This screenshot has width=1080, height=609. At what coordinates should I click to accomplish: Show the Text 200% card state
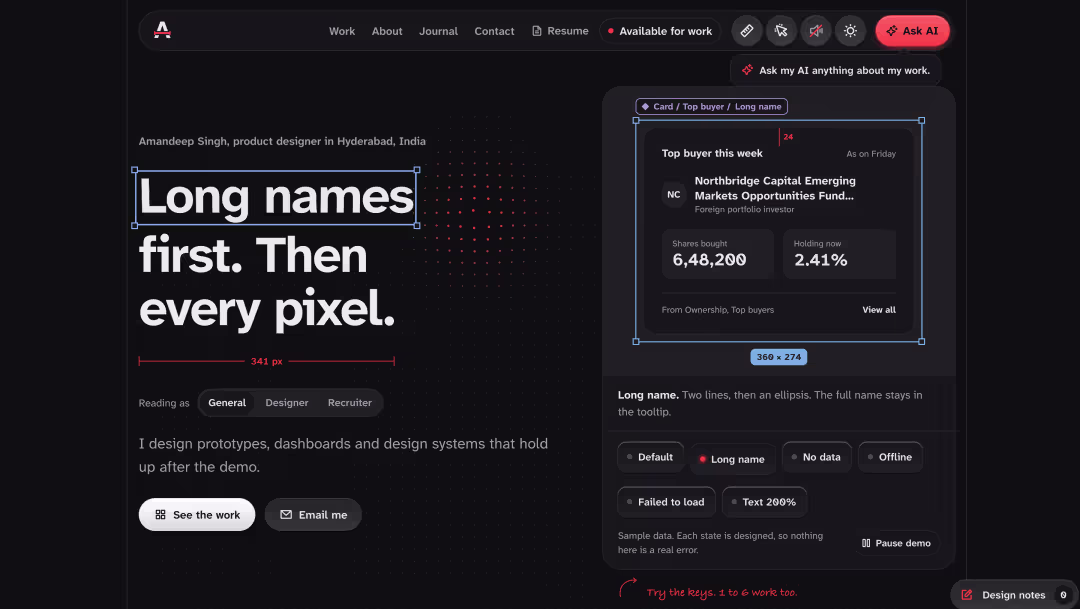(764, 502)
